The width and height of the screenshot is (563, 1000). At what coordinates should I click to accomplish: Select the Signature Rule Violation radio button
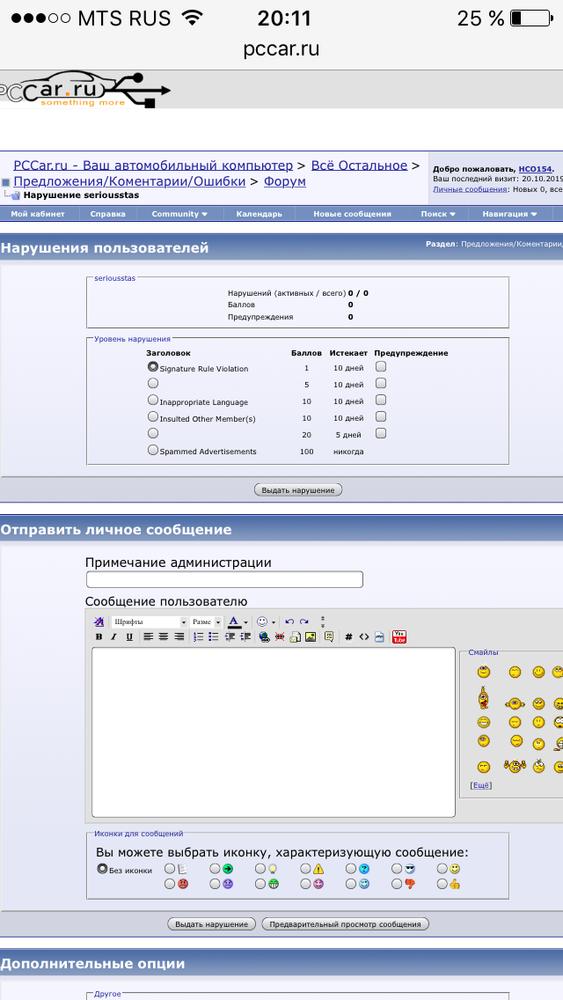point(152,367)
